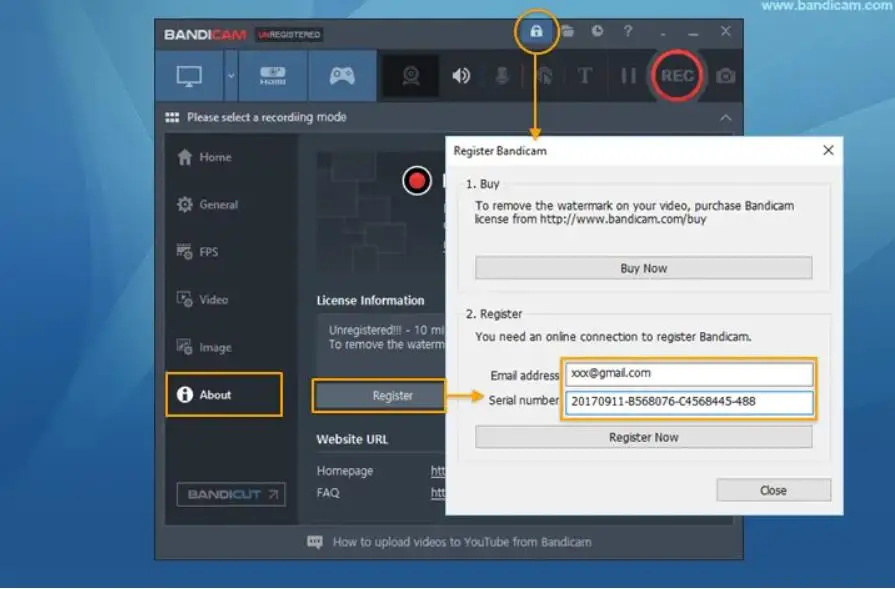Click the lock register icon in title bar
Image resolution: width=895 pixels, height=589 pixels.
(x=536, y=31)
